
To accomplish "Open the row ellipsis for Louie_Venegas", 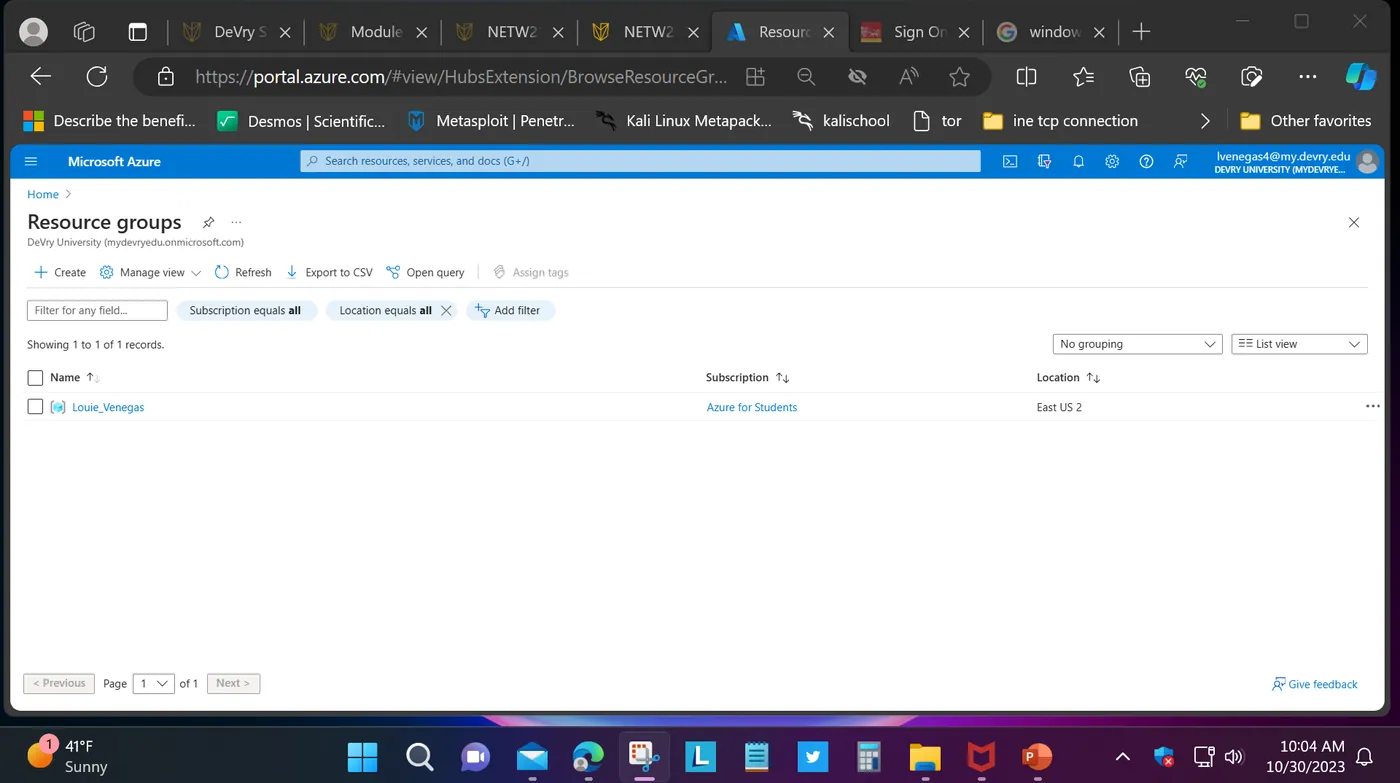I will coord(1372,407).
